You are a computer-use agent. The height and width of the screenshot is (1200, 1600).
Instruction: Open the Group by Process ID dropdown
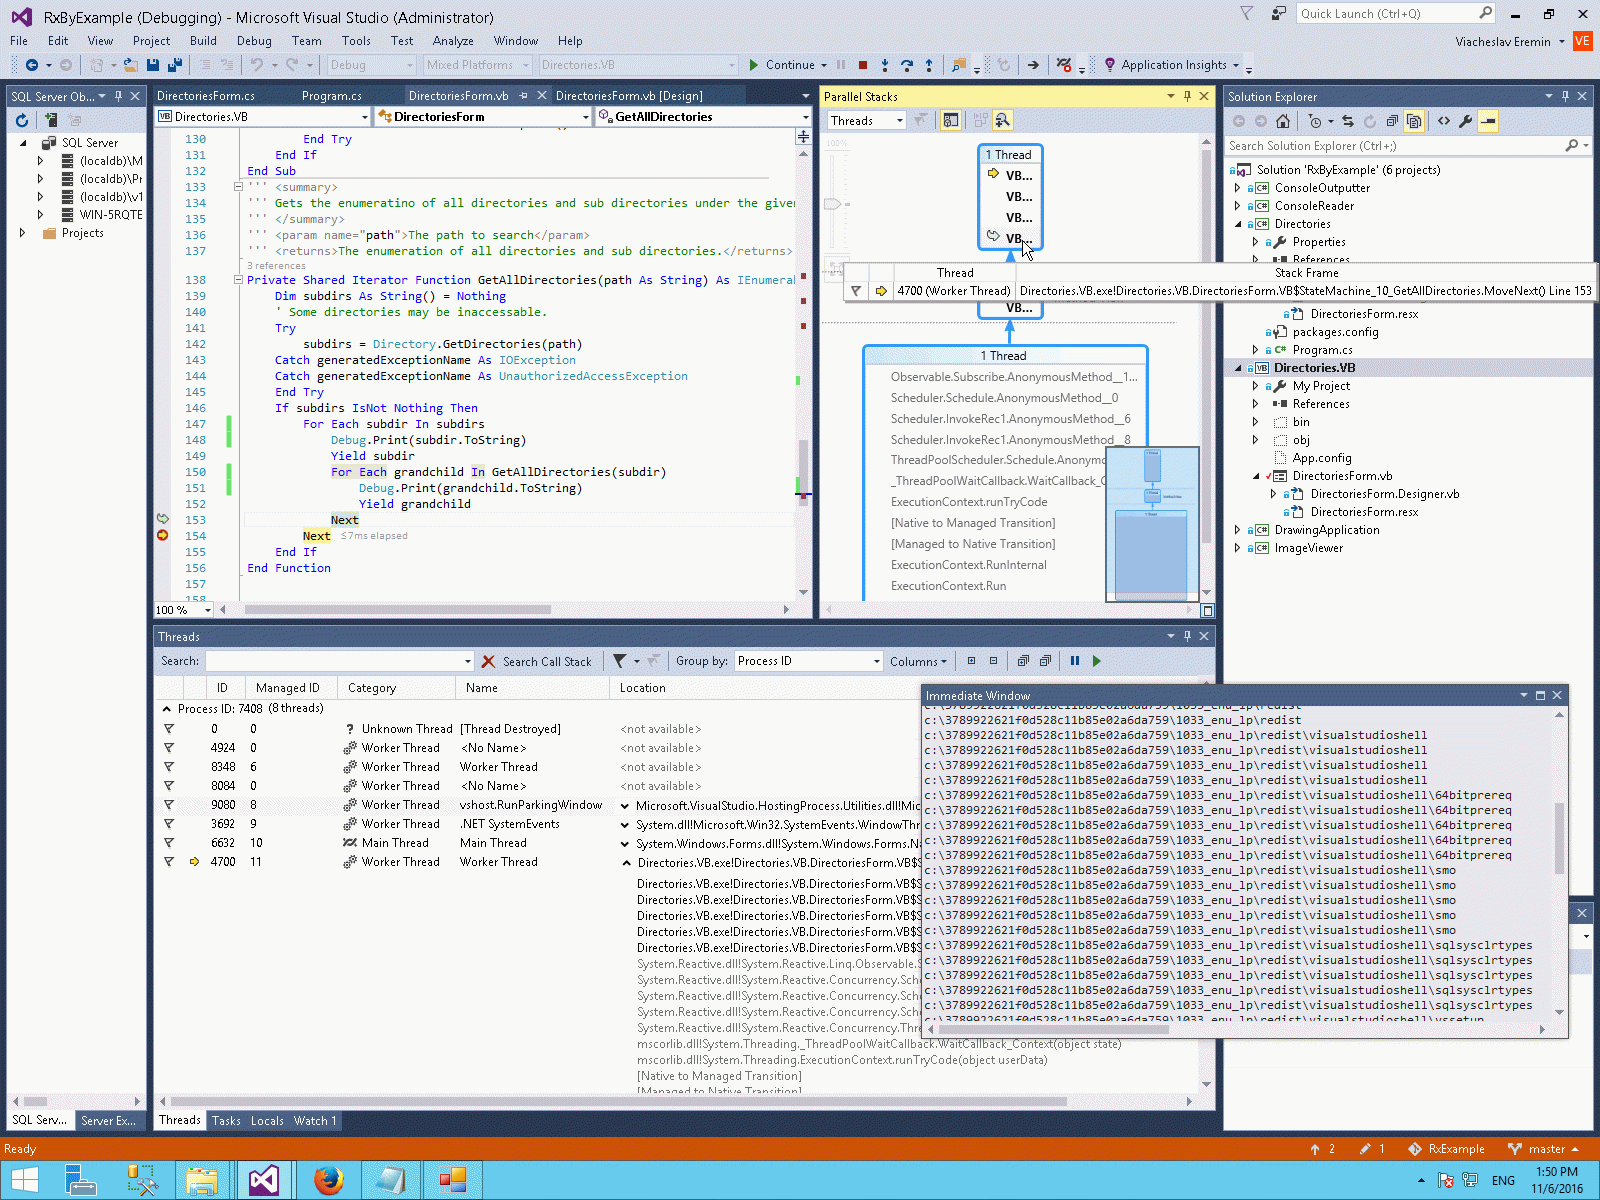[876, 661]
